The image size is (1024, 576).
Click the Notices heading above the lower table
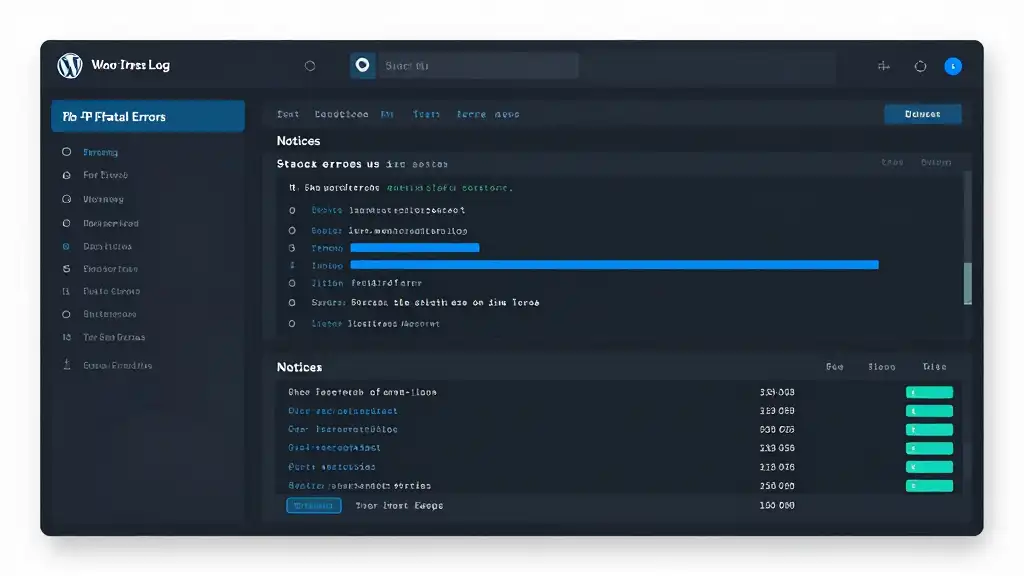(299, 367)
